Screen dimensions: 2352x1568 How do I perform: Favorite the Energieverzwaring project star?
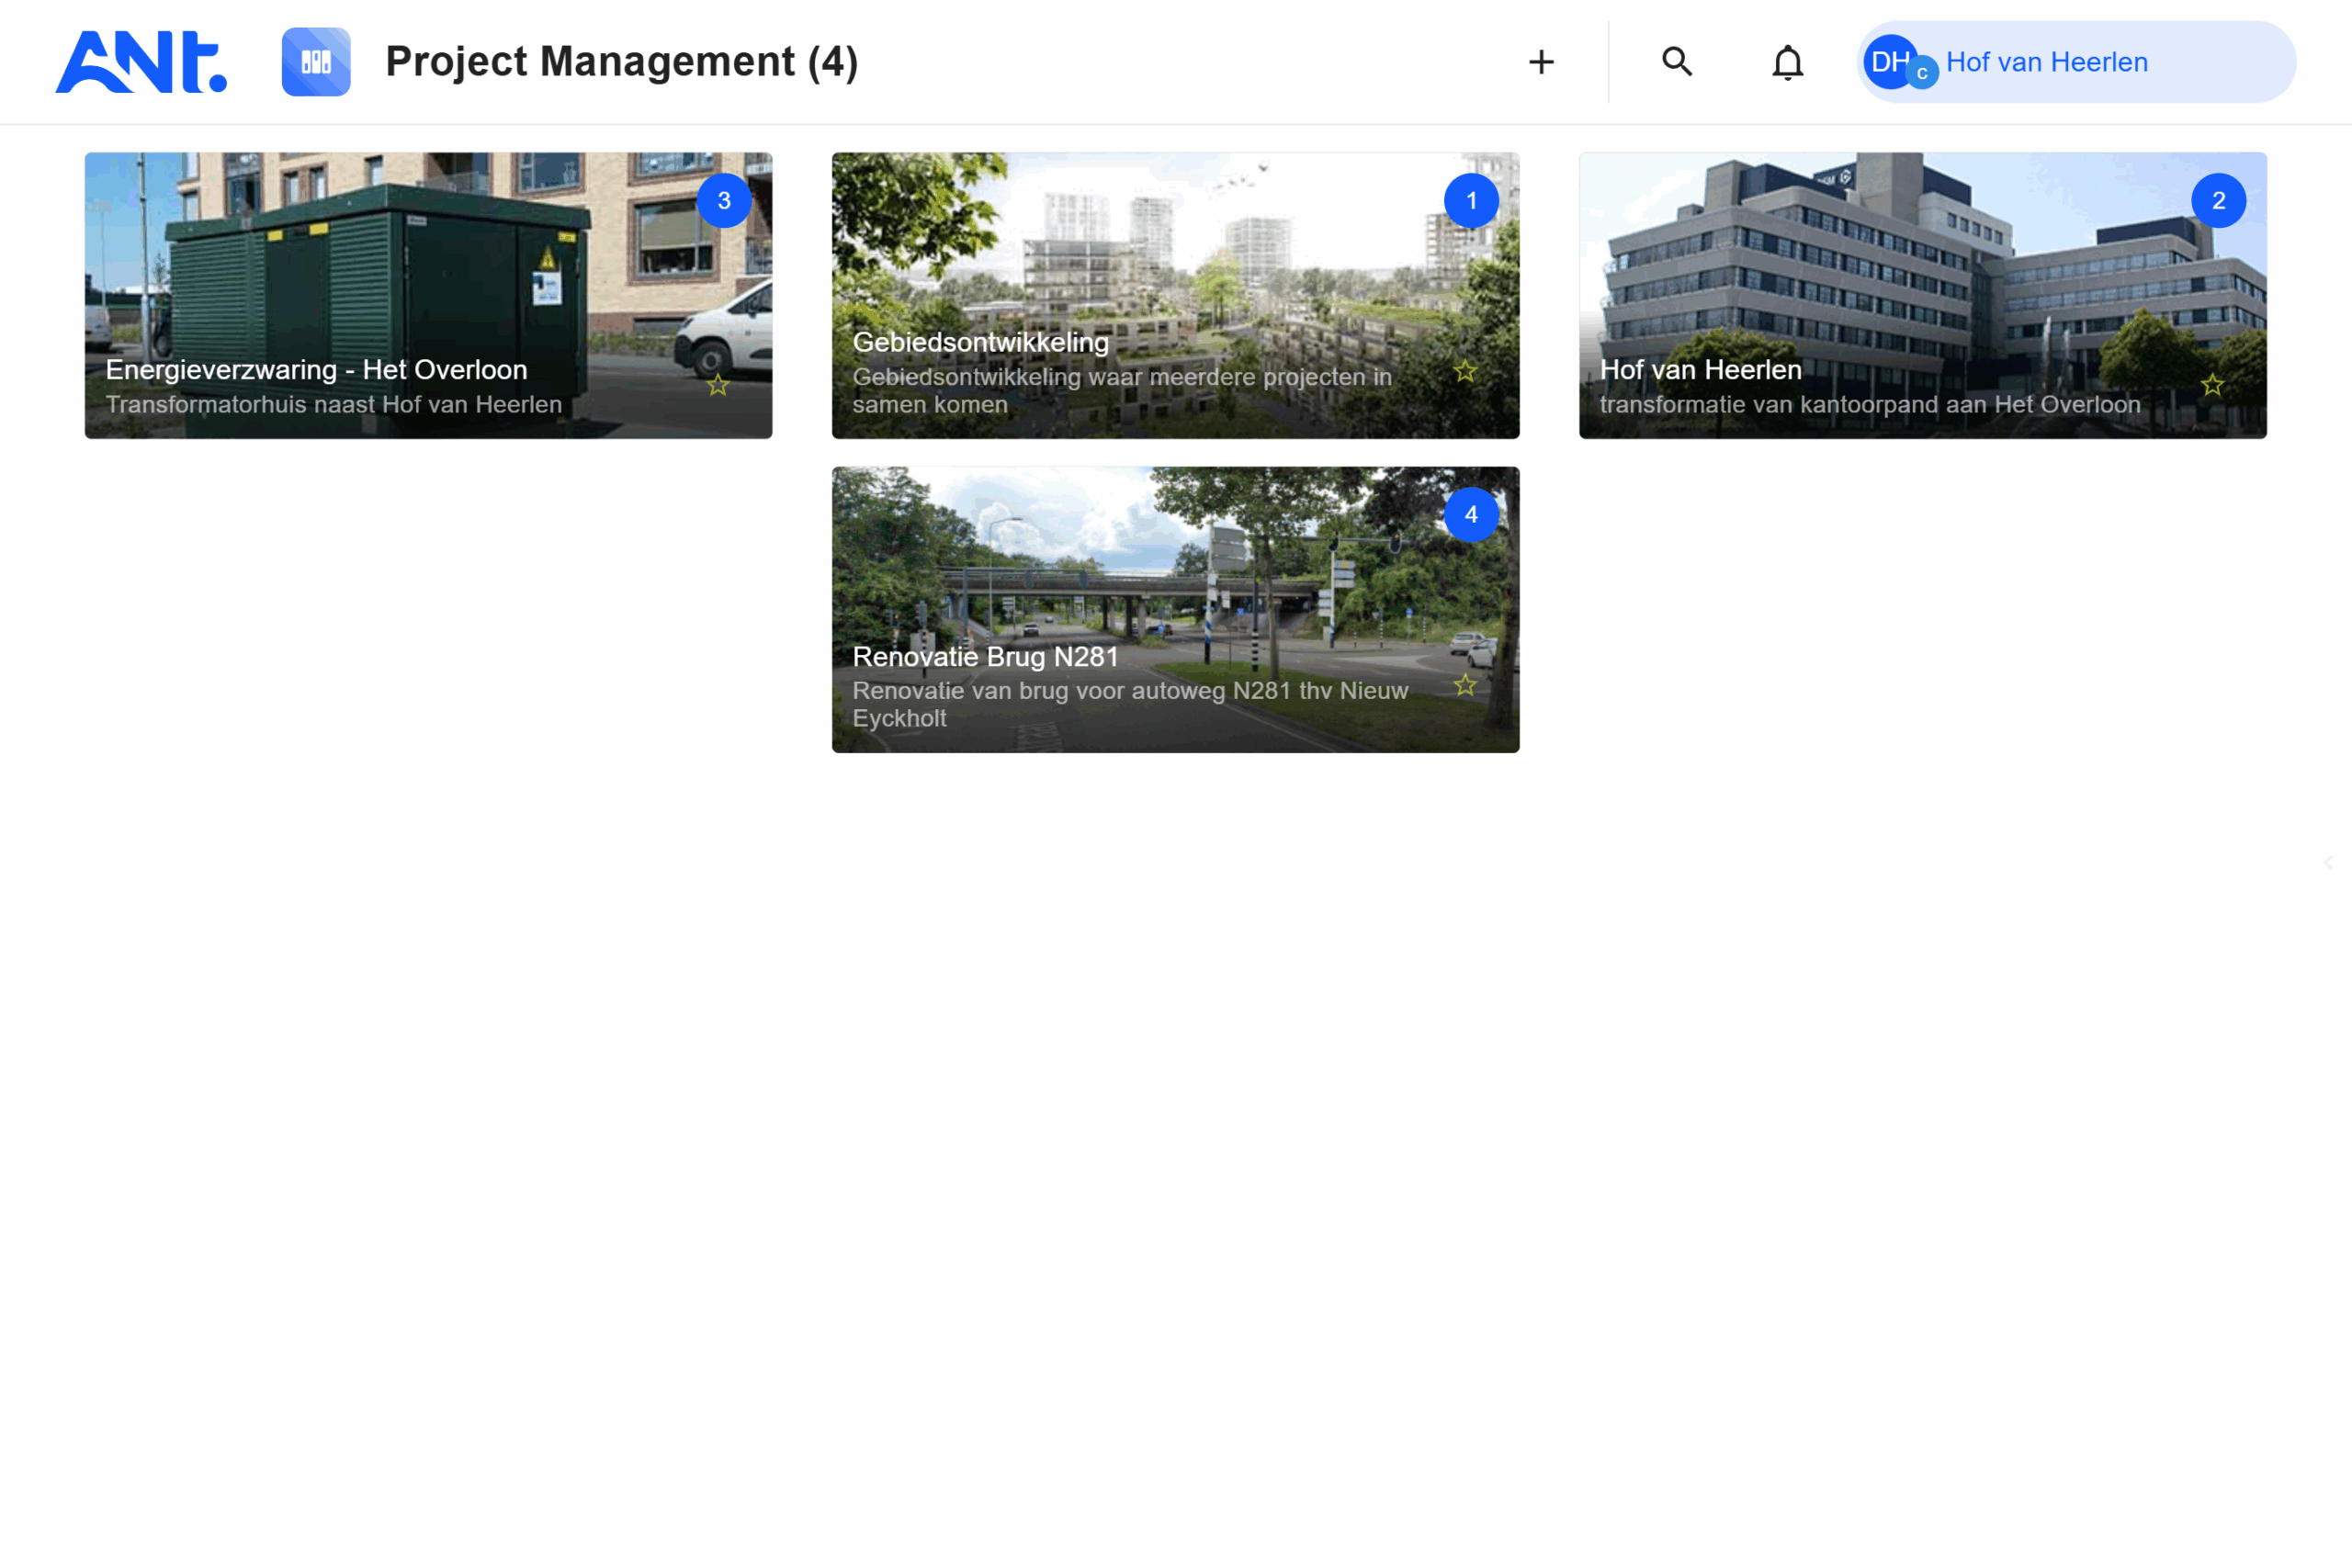(x=718, y=385)
